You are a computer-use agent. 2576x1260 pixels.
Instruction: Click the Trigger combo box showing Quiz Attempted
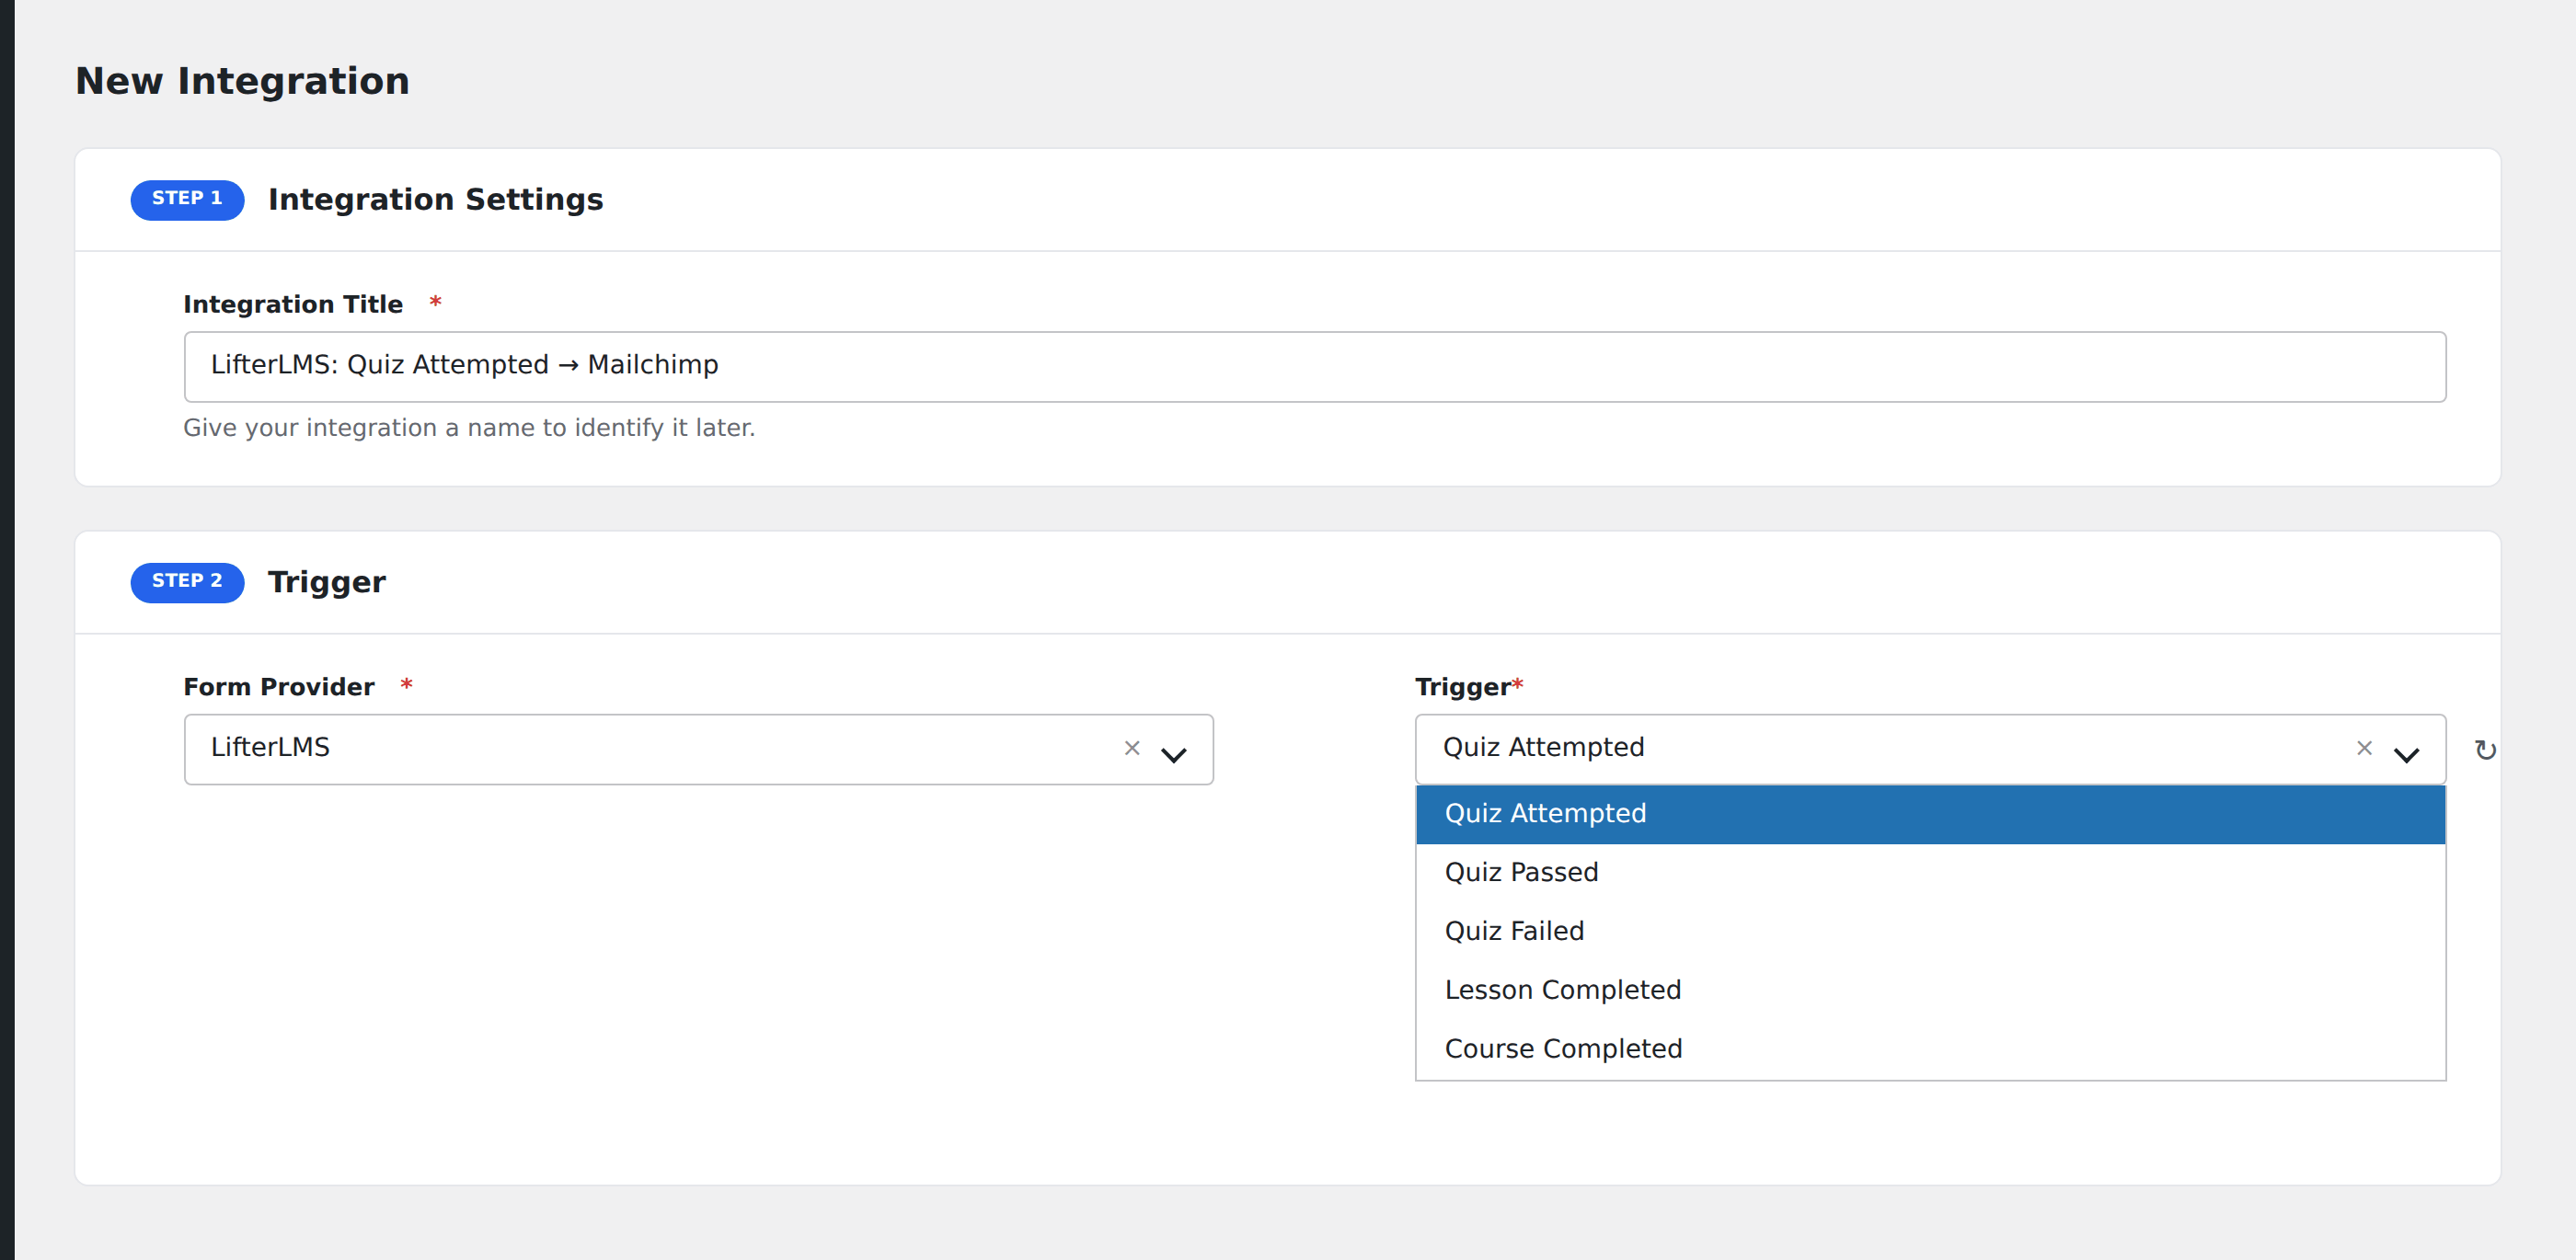coord(1930,749)
